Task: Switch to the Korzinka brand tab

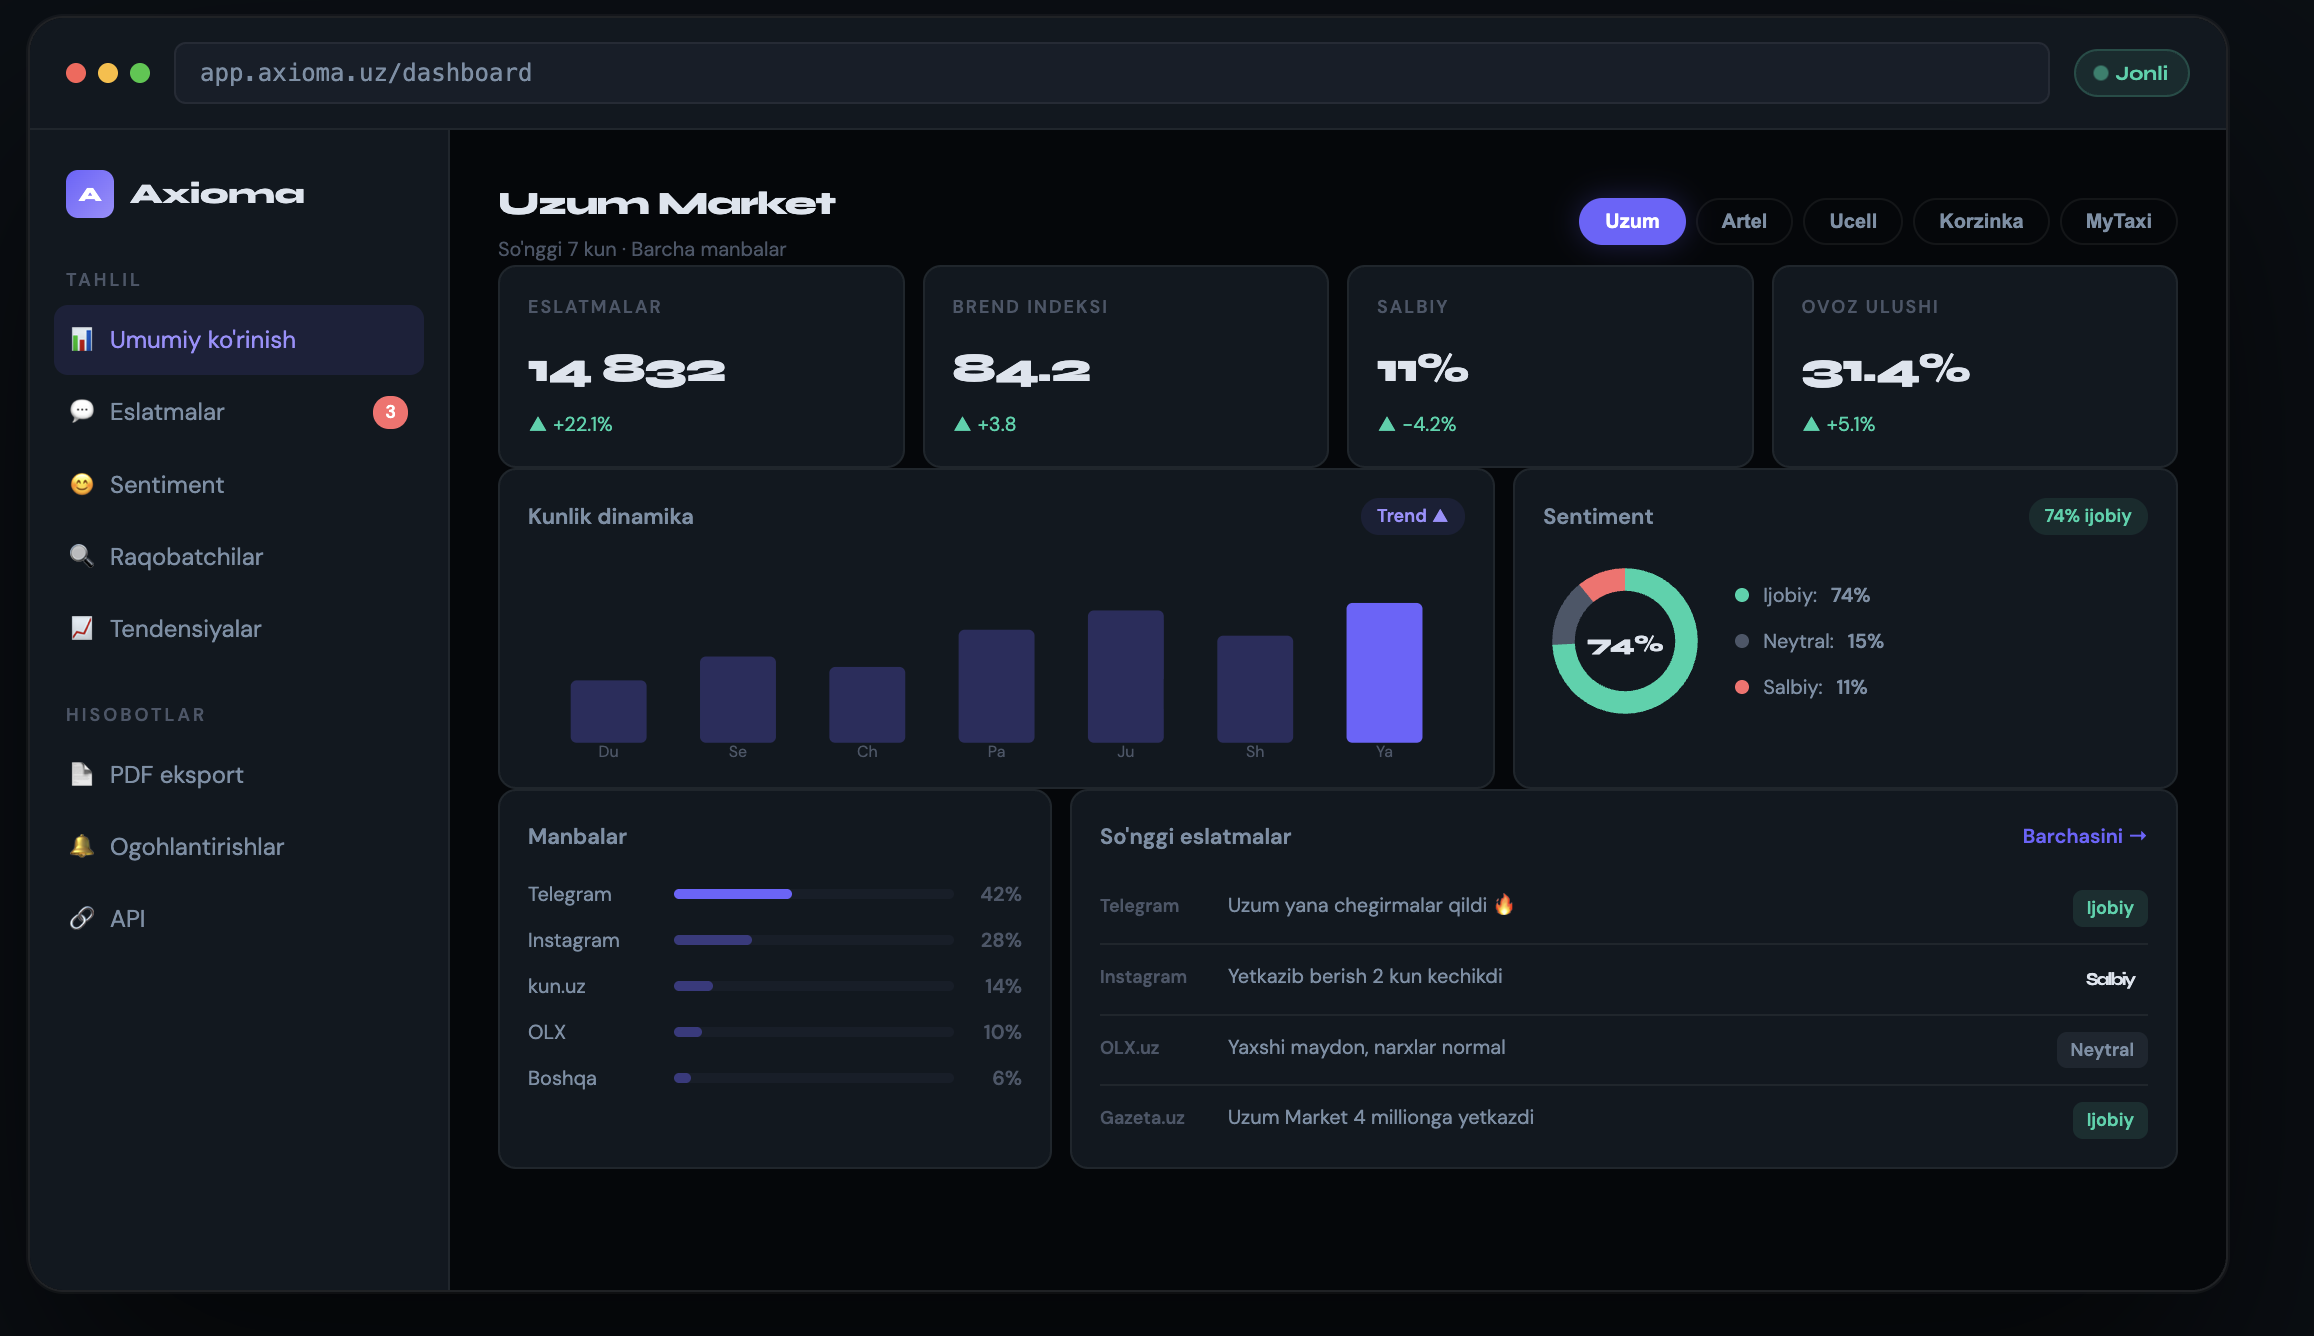Action: tap(1981, 221)
